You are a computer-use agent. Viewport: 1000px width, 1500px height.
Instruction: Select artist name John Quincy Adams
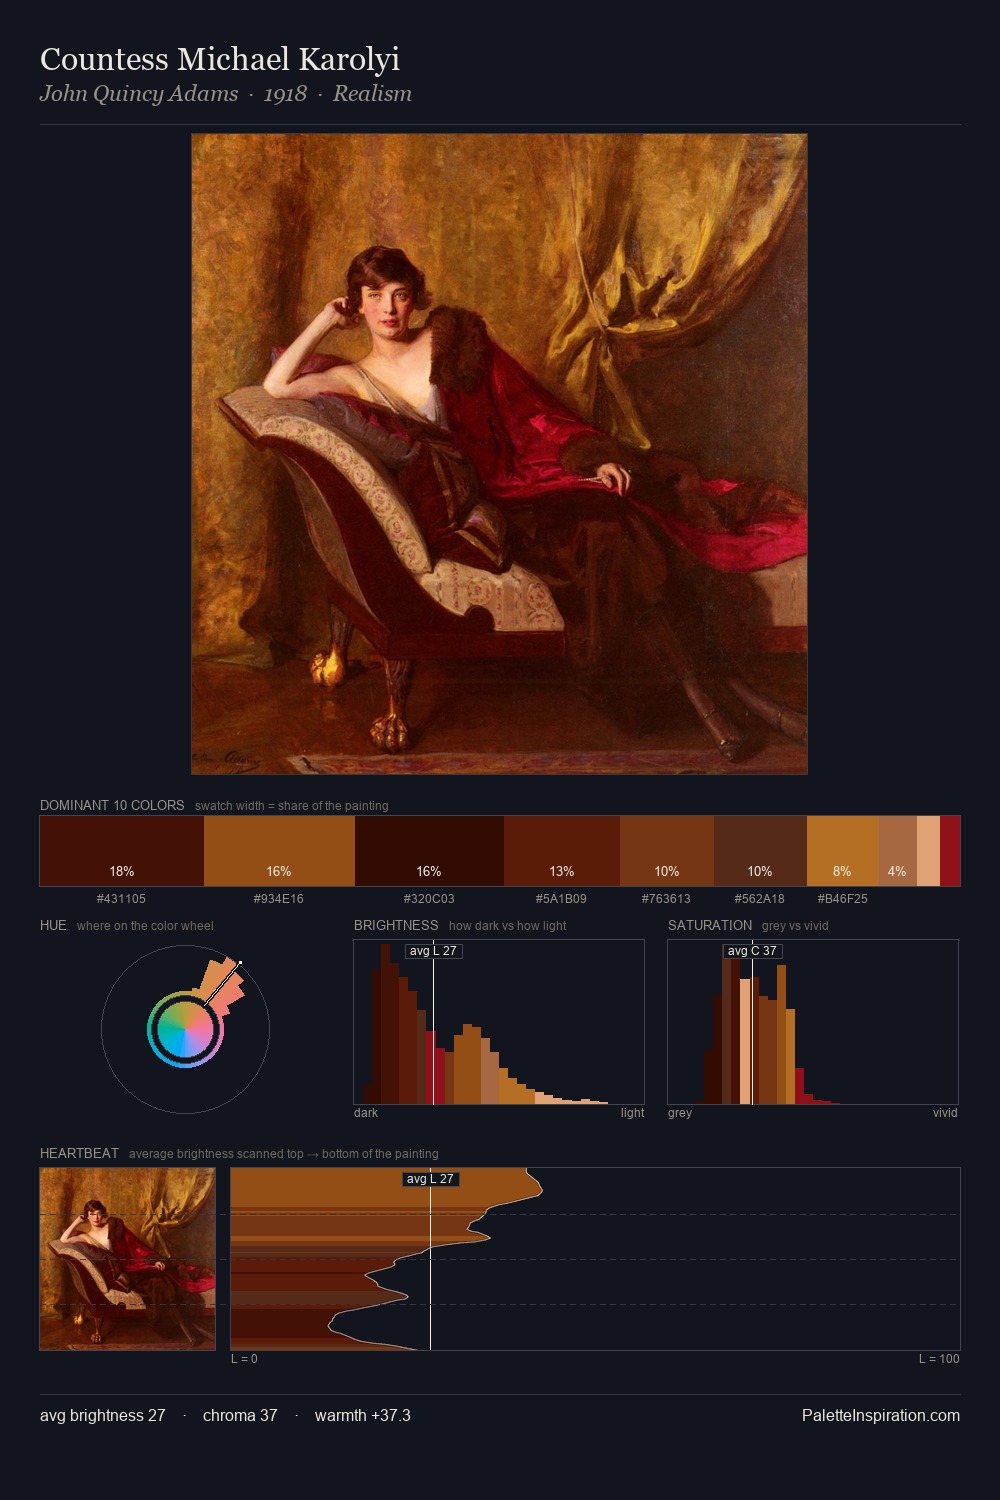139,94
